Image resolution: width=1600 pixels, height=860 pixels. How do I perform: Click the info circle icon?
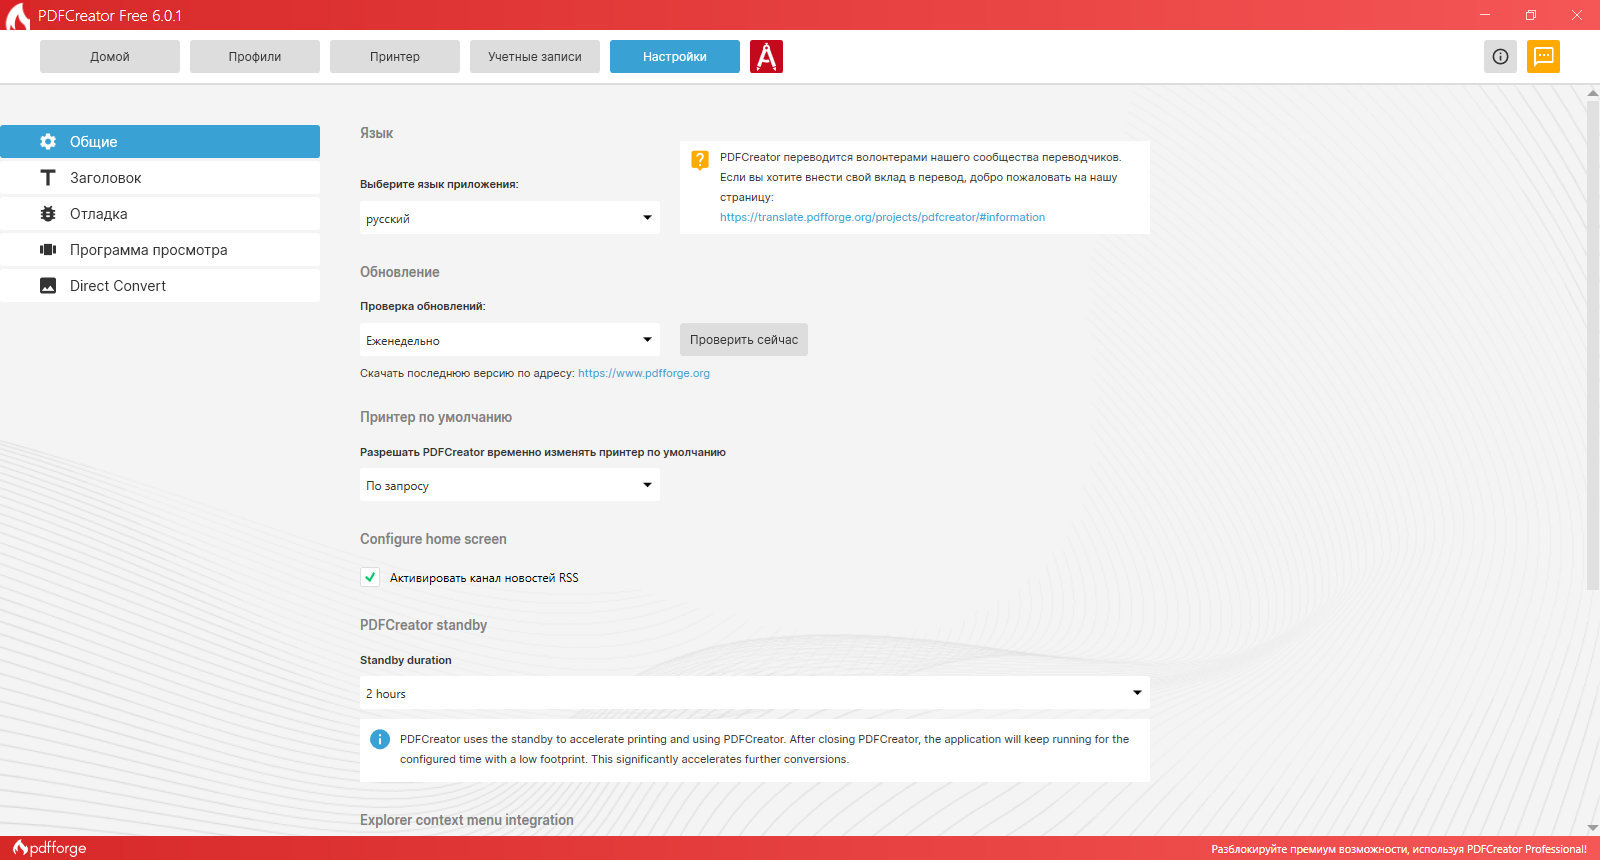pos(1500,57)
